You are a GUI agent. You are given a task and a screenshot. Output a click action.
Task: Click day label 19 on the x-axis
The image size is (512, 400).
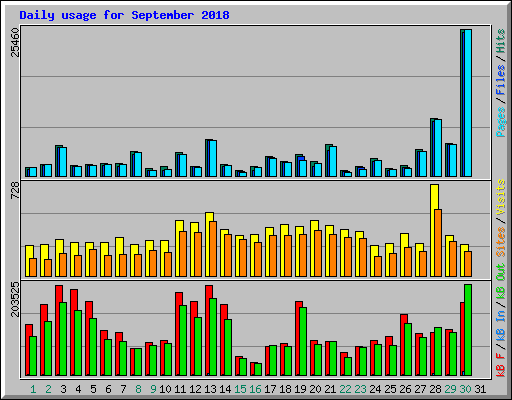tap(300, 389)
